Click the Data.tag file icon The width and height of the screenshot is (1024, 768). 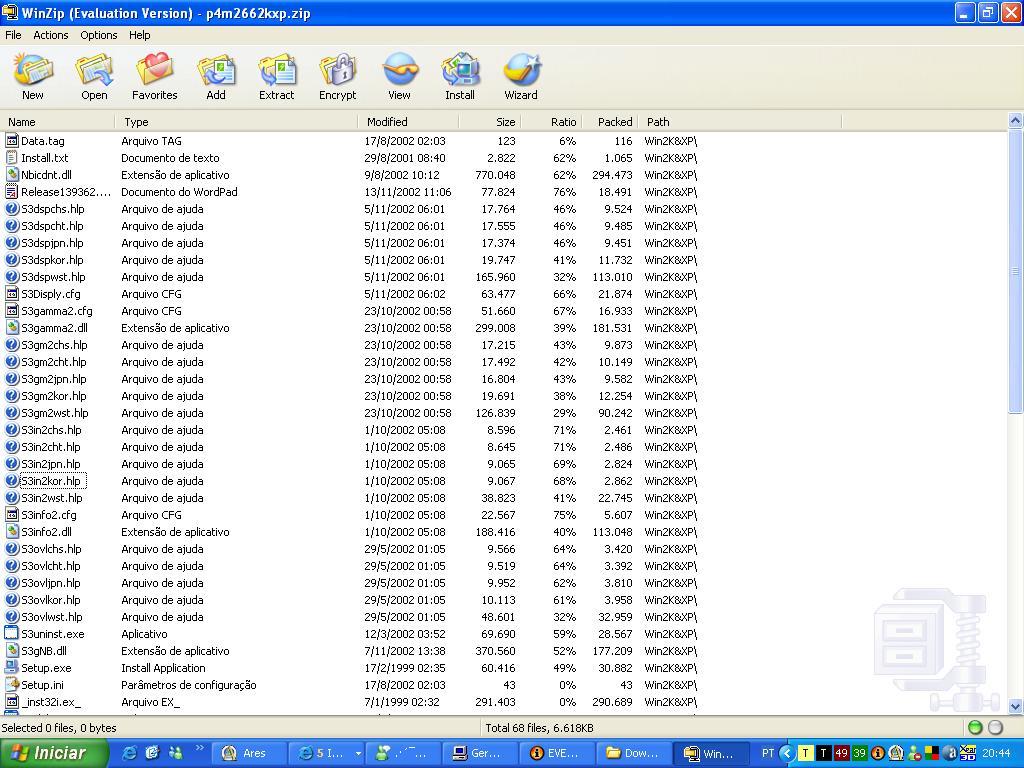pos(12,140)
